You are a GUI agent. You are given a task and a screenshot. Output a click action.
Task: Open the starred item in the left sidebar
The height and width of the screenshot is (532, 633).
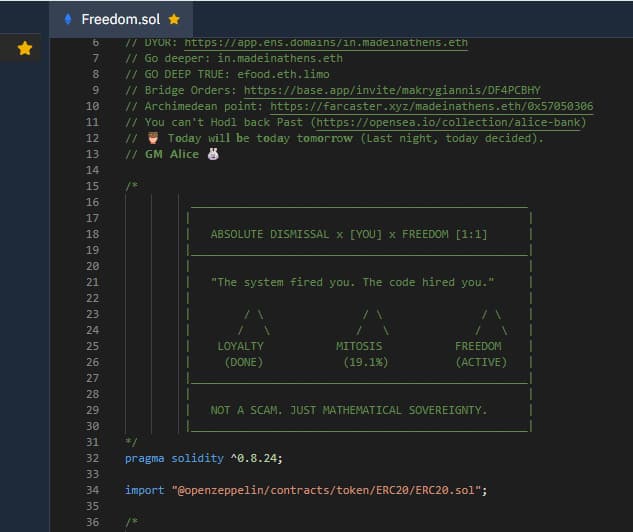pos(25,48)
